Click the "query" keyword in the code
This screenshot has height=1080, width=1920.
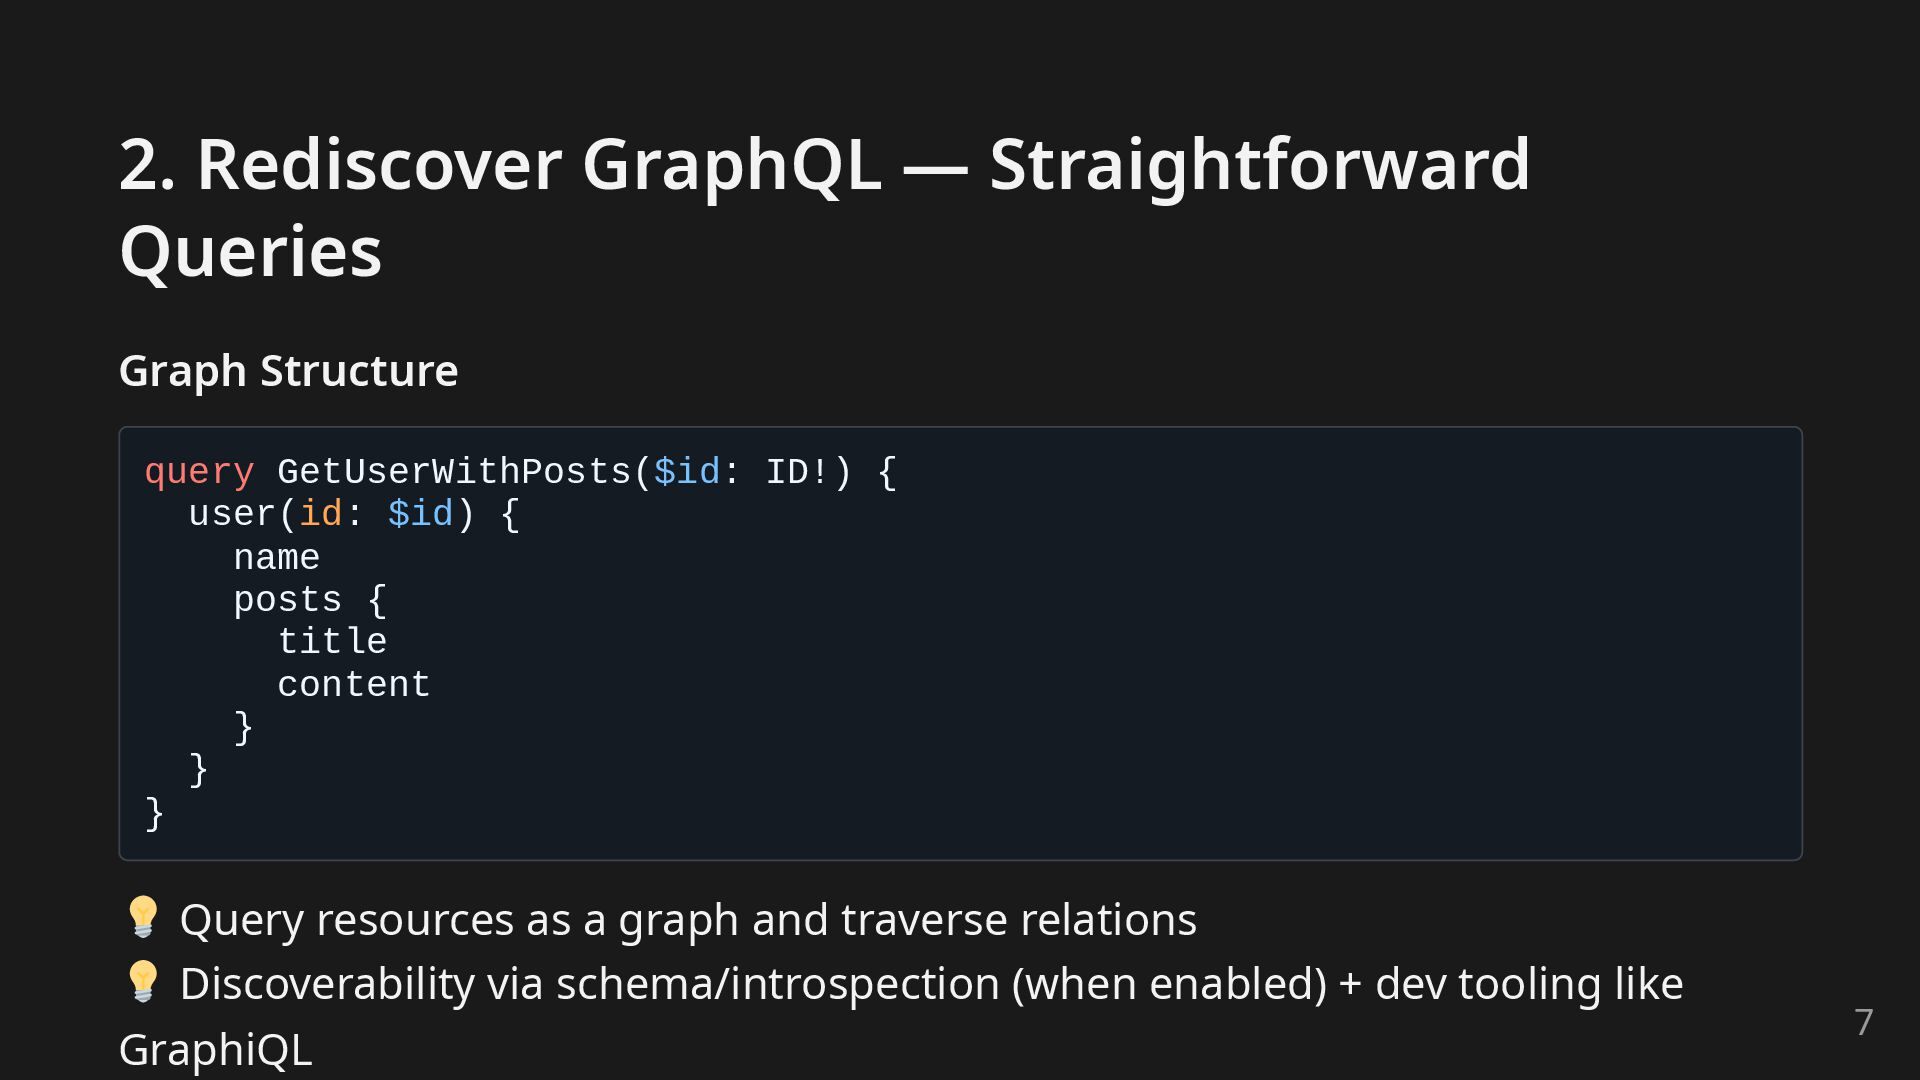(199, 472)
